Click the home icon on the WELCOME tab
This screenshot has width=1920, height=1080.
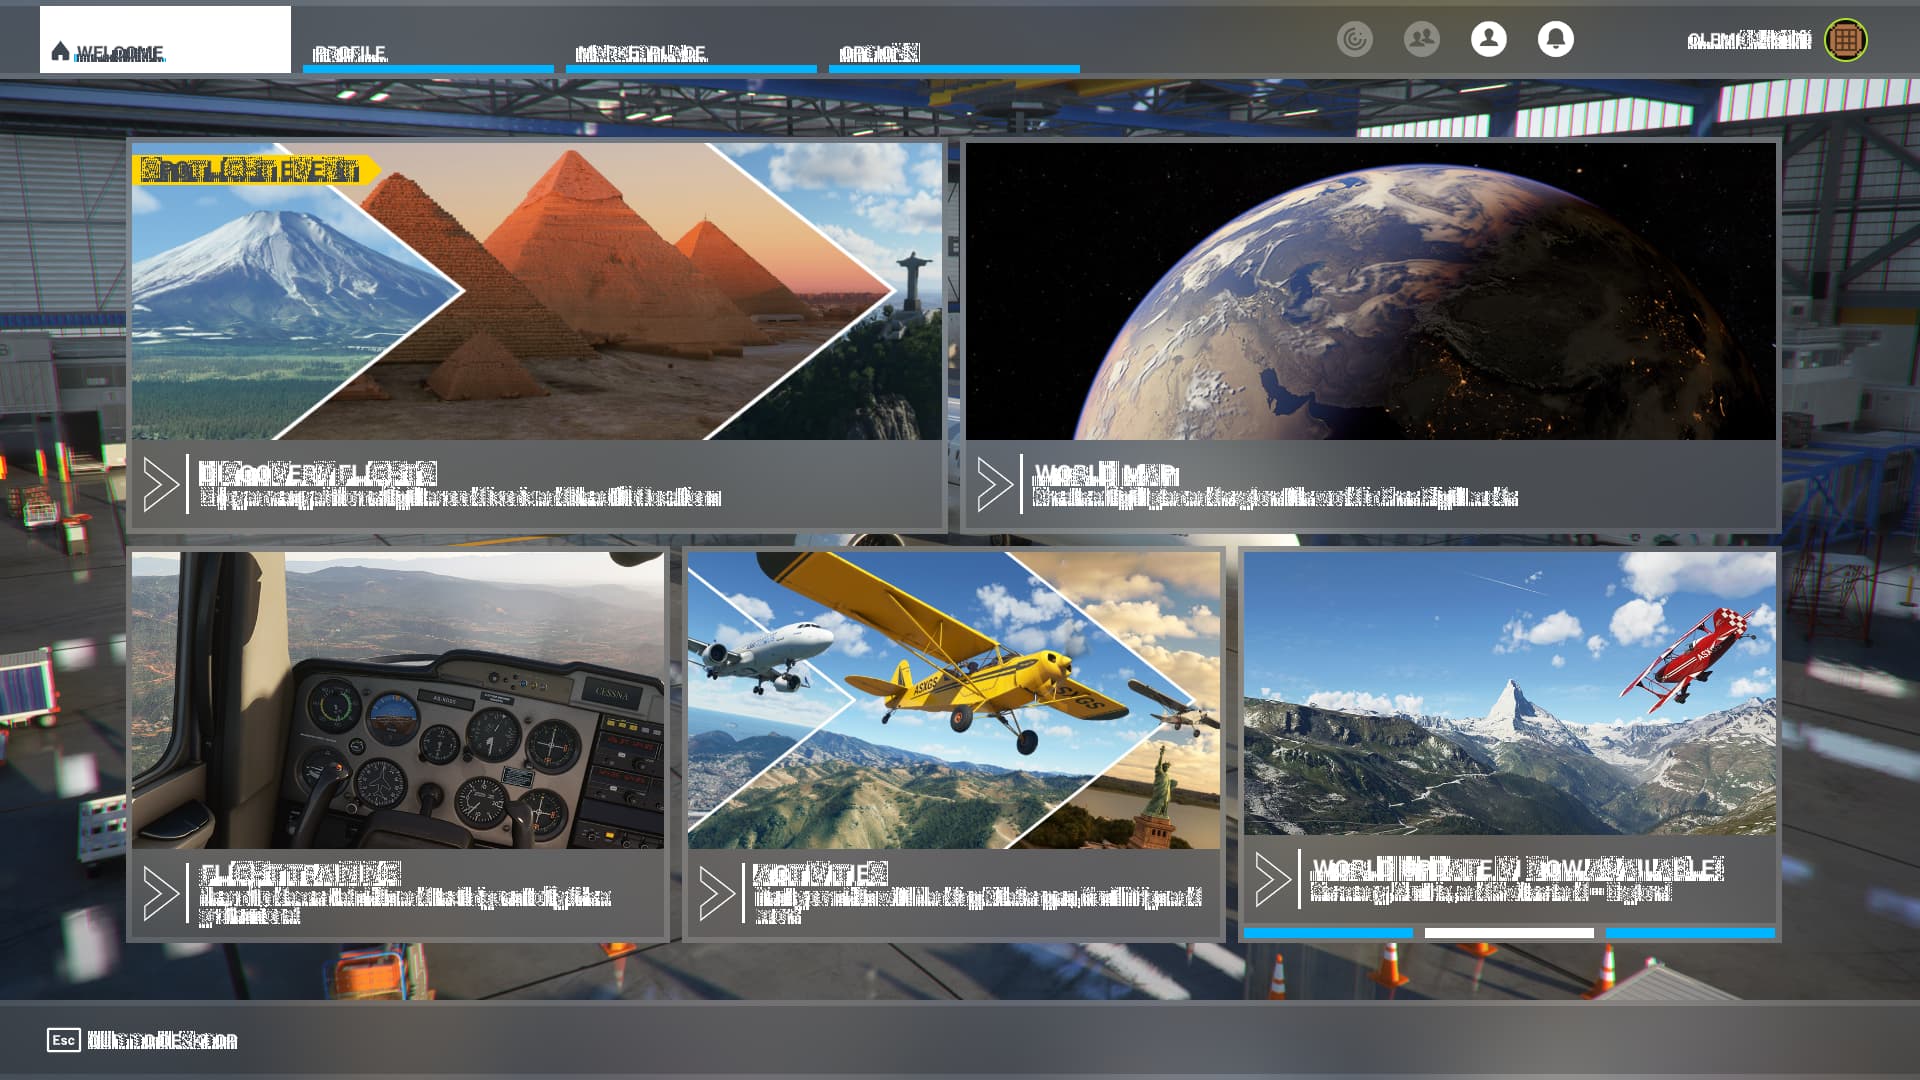(60, 47)
